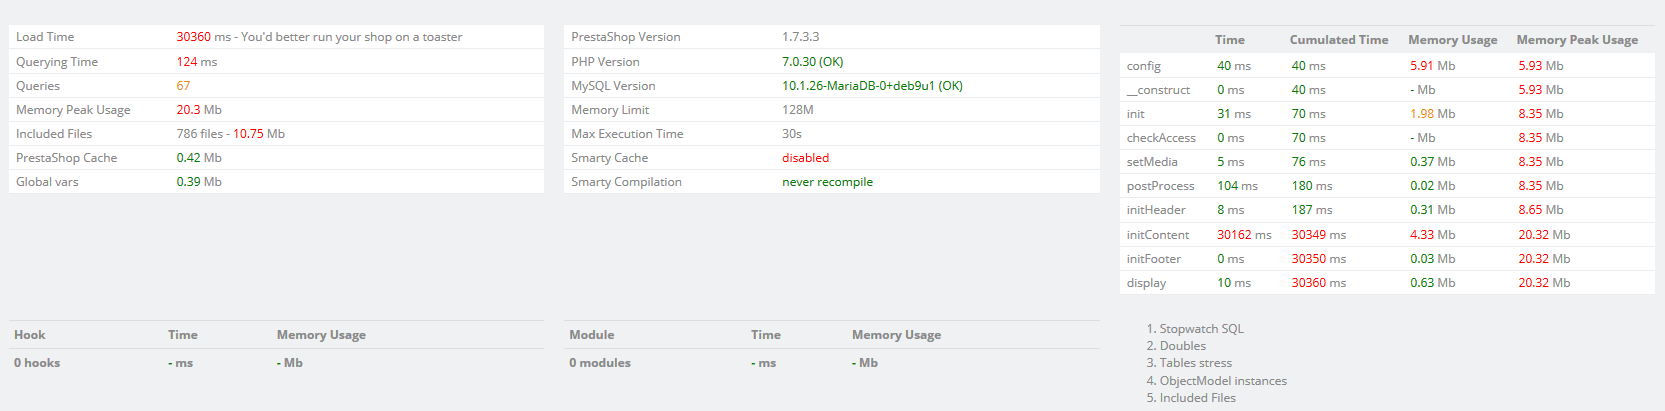This screenshot has height=411, width=1665.
Task: Click the 0 modules table cell
Action: tap(600, 363)
